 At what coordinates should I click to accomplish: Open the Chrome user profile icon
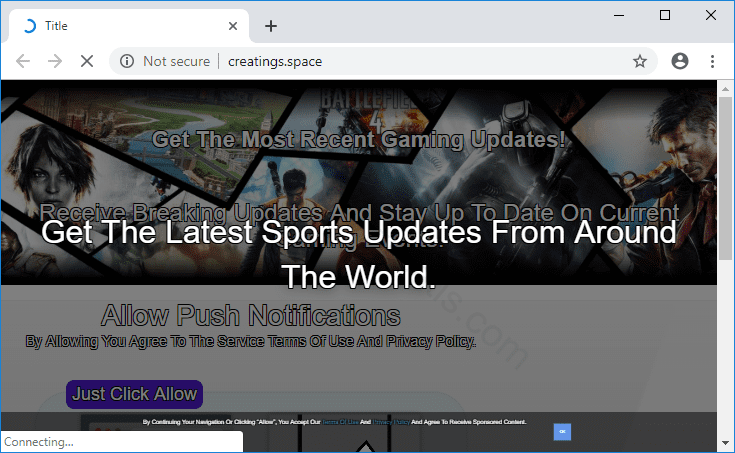pos(680,61)
